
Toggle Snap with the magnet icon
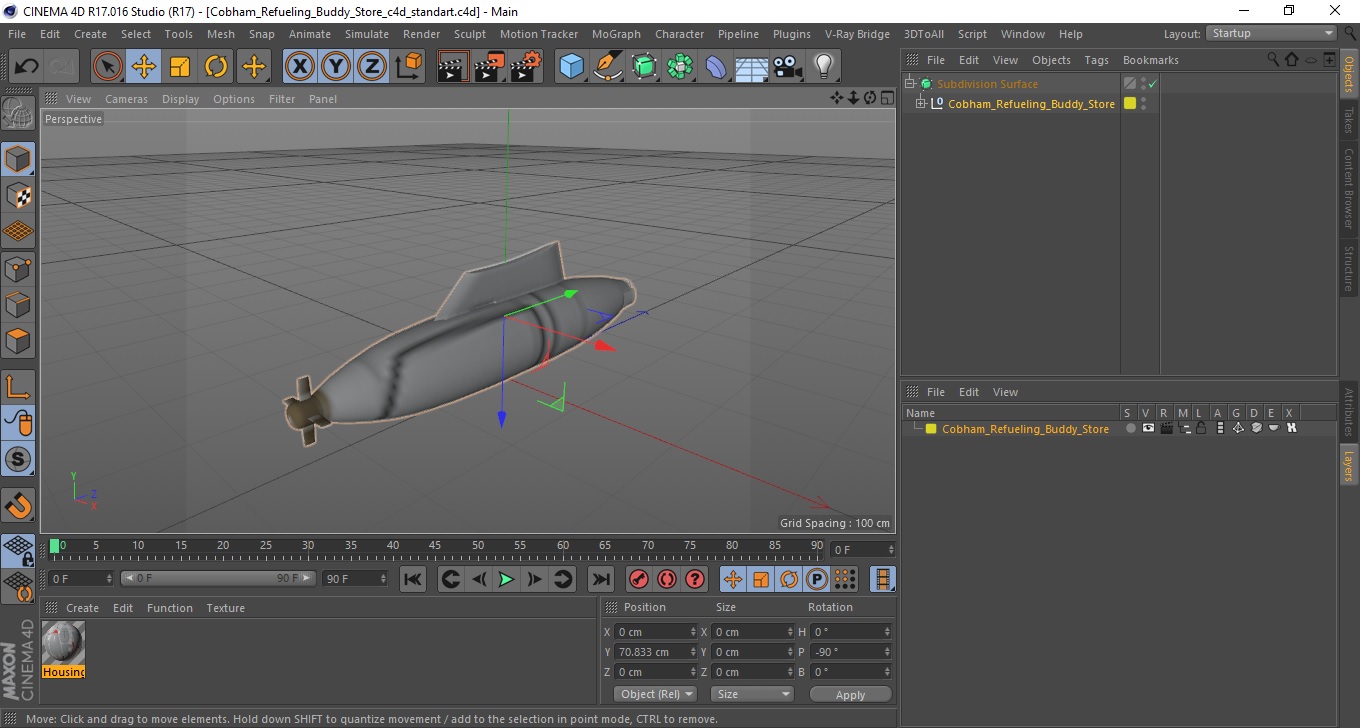(x=18, y=505)
